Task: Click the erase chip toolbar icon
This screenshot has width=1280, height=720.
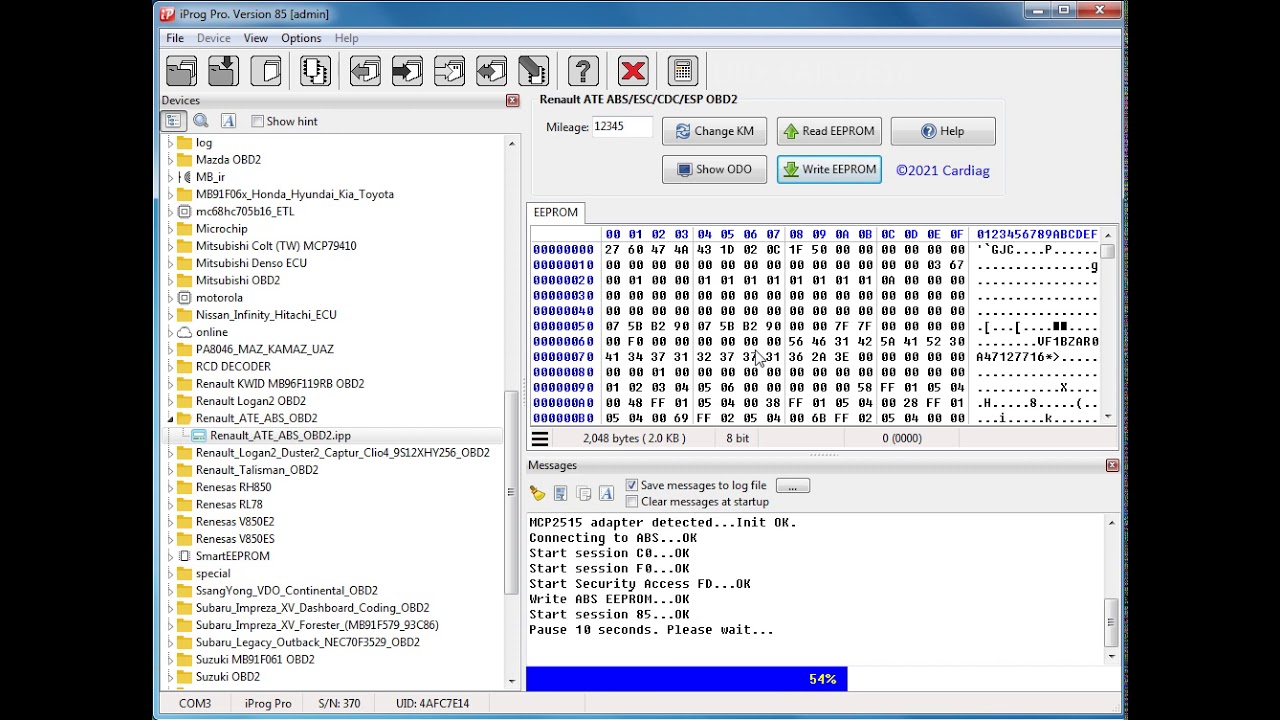Action: point(533,70)
